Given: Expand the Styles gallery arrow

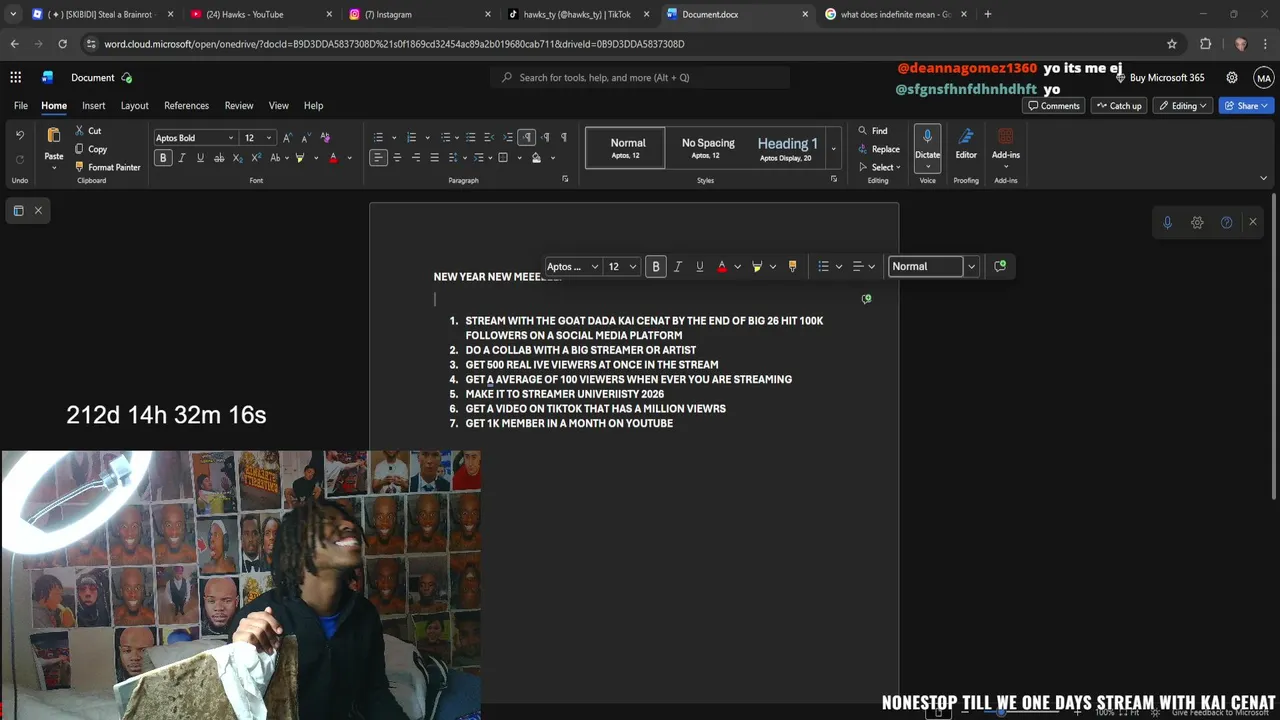Looking at the screenshot, I should pos(833,149).
